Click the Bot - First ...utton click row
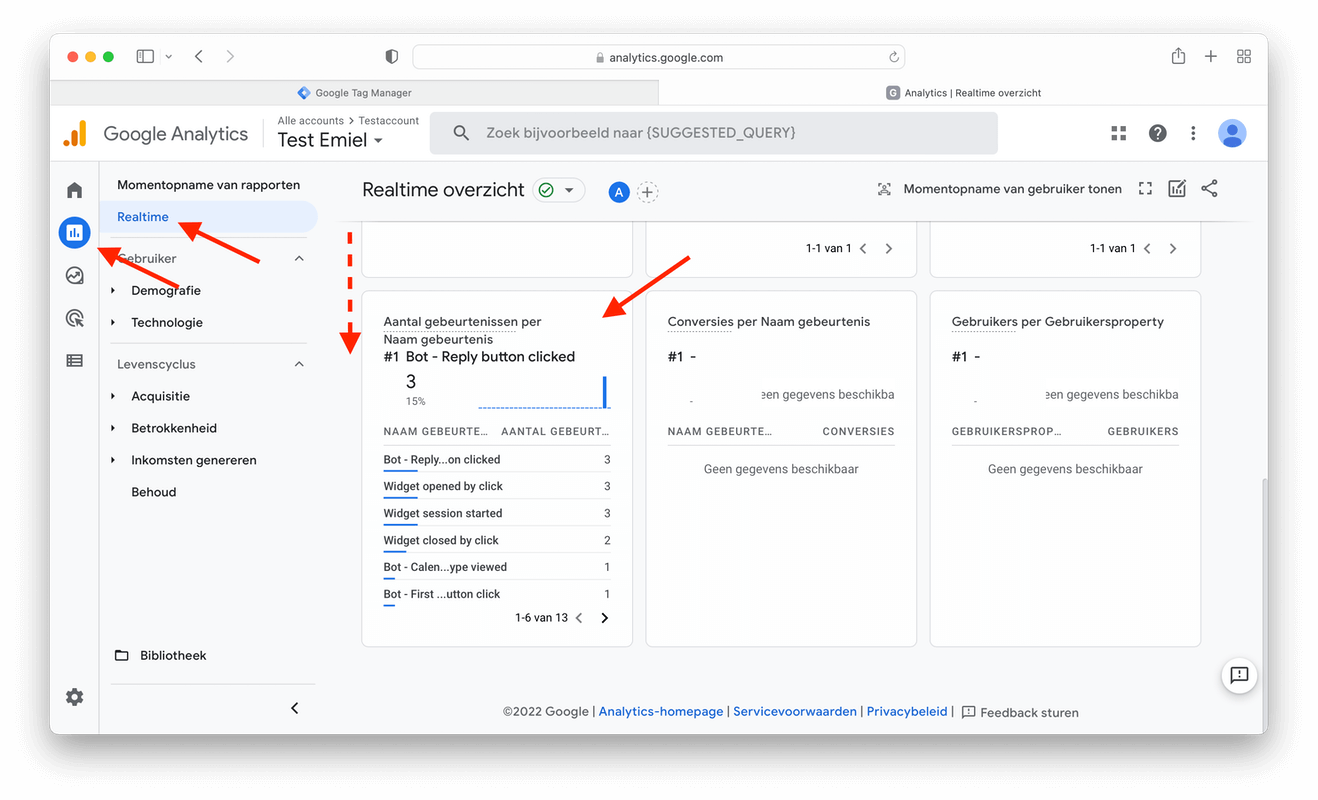The width and height of the screenshot is (1318, 800). [496, 594]
